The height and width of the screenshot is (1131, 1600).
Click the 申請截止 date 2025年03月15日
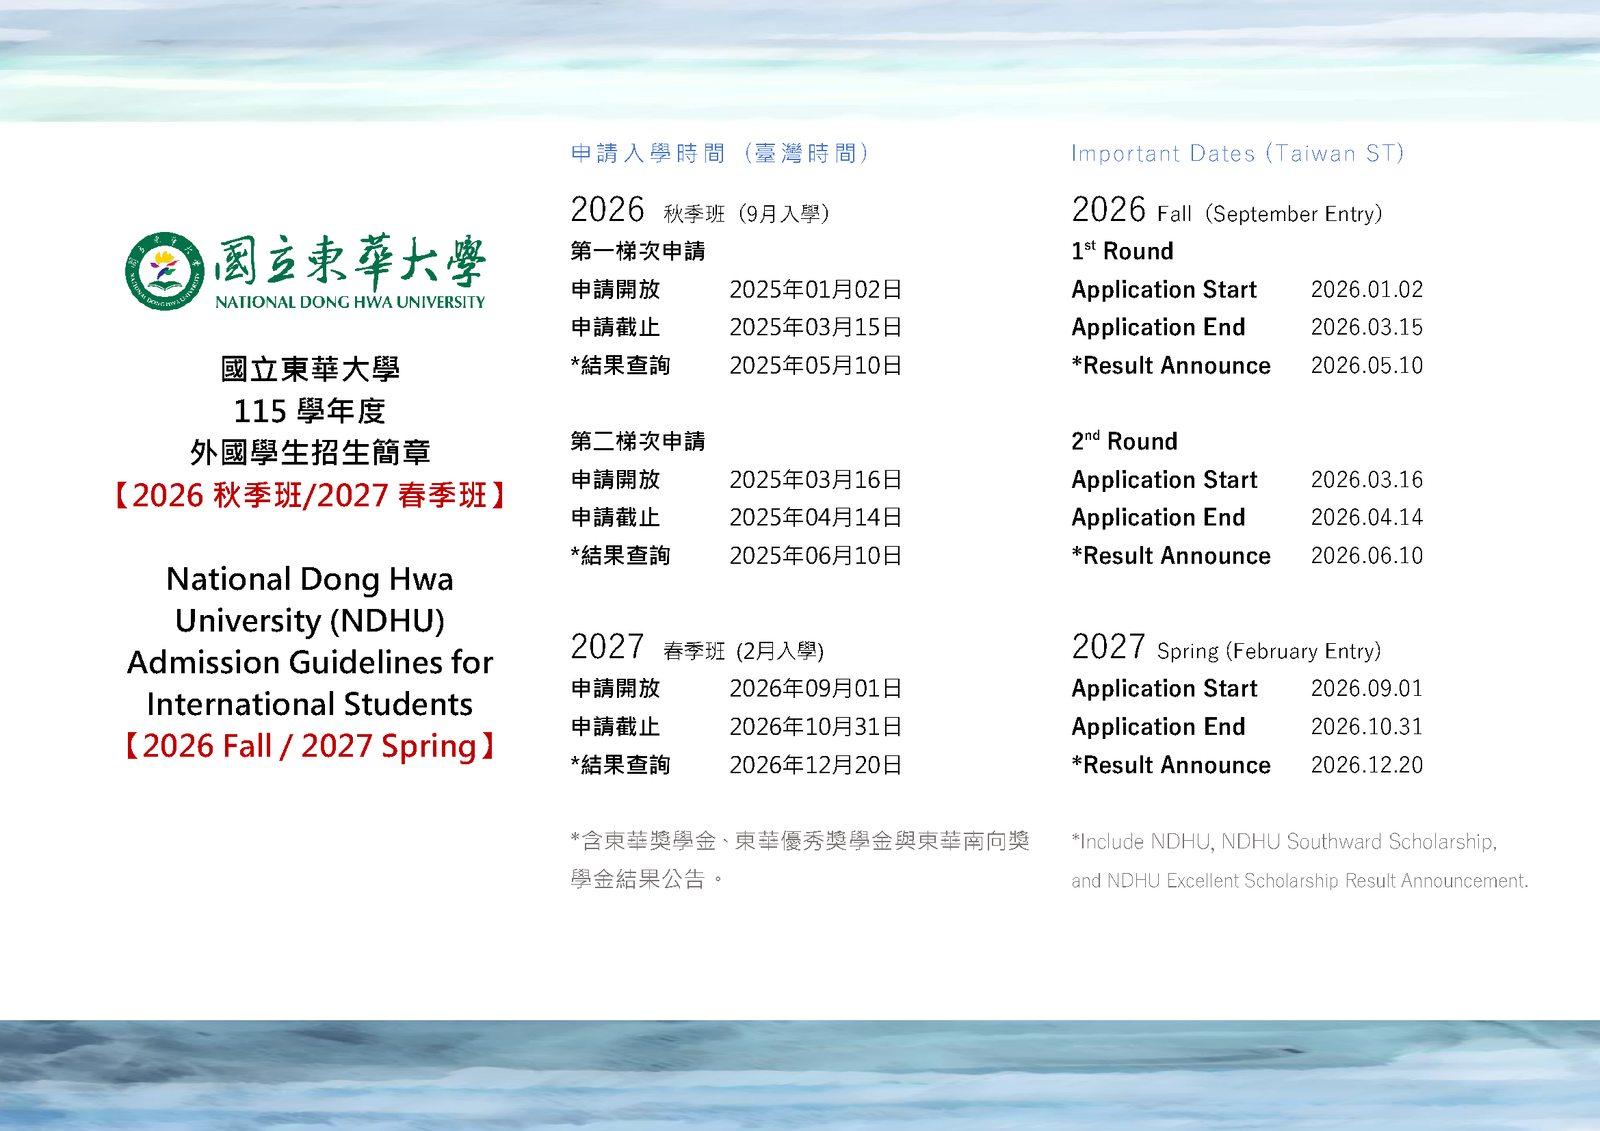click(x=815, y=327)
